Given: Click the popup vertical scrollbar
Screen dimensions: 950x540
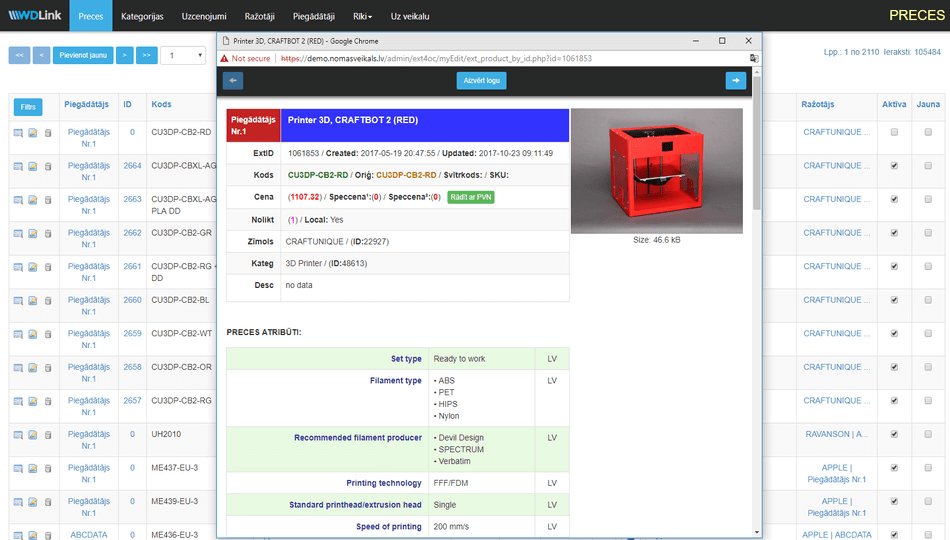Looking at the screenshot, I should click(756, 300).
